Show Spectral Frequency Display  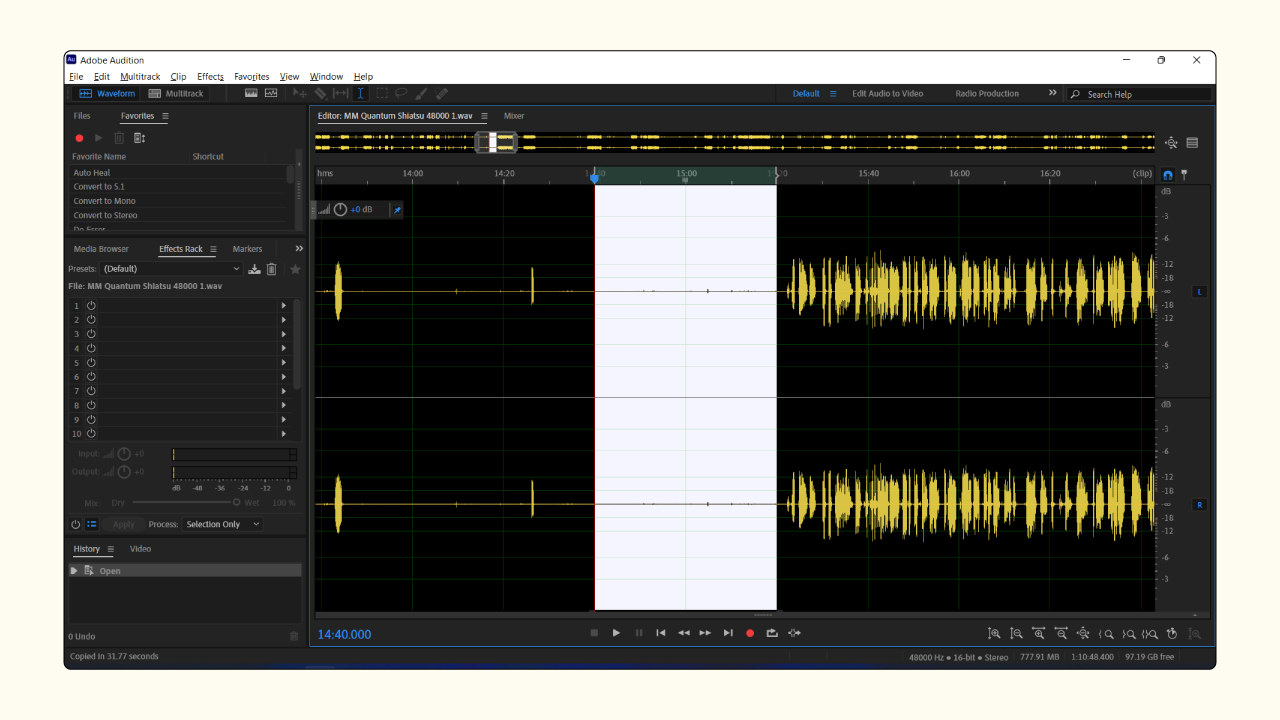click(x=251, y=93)
